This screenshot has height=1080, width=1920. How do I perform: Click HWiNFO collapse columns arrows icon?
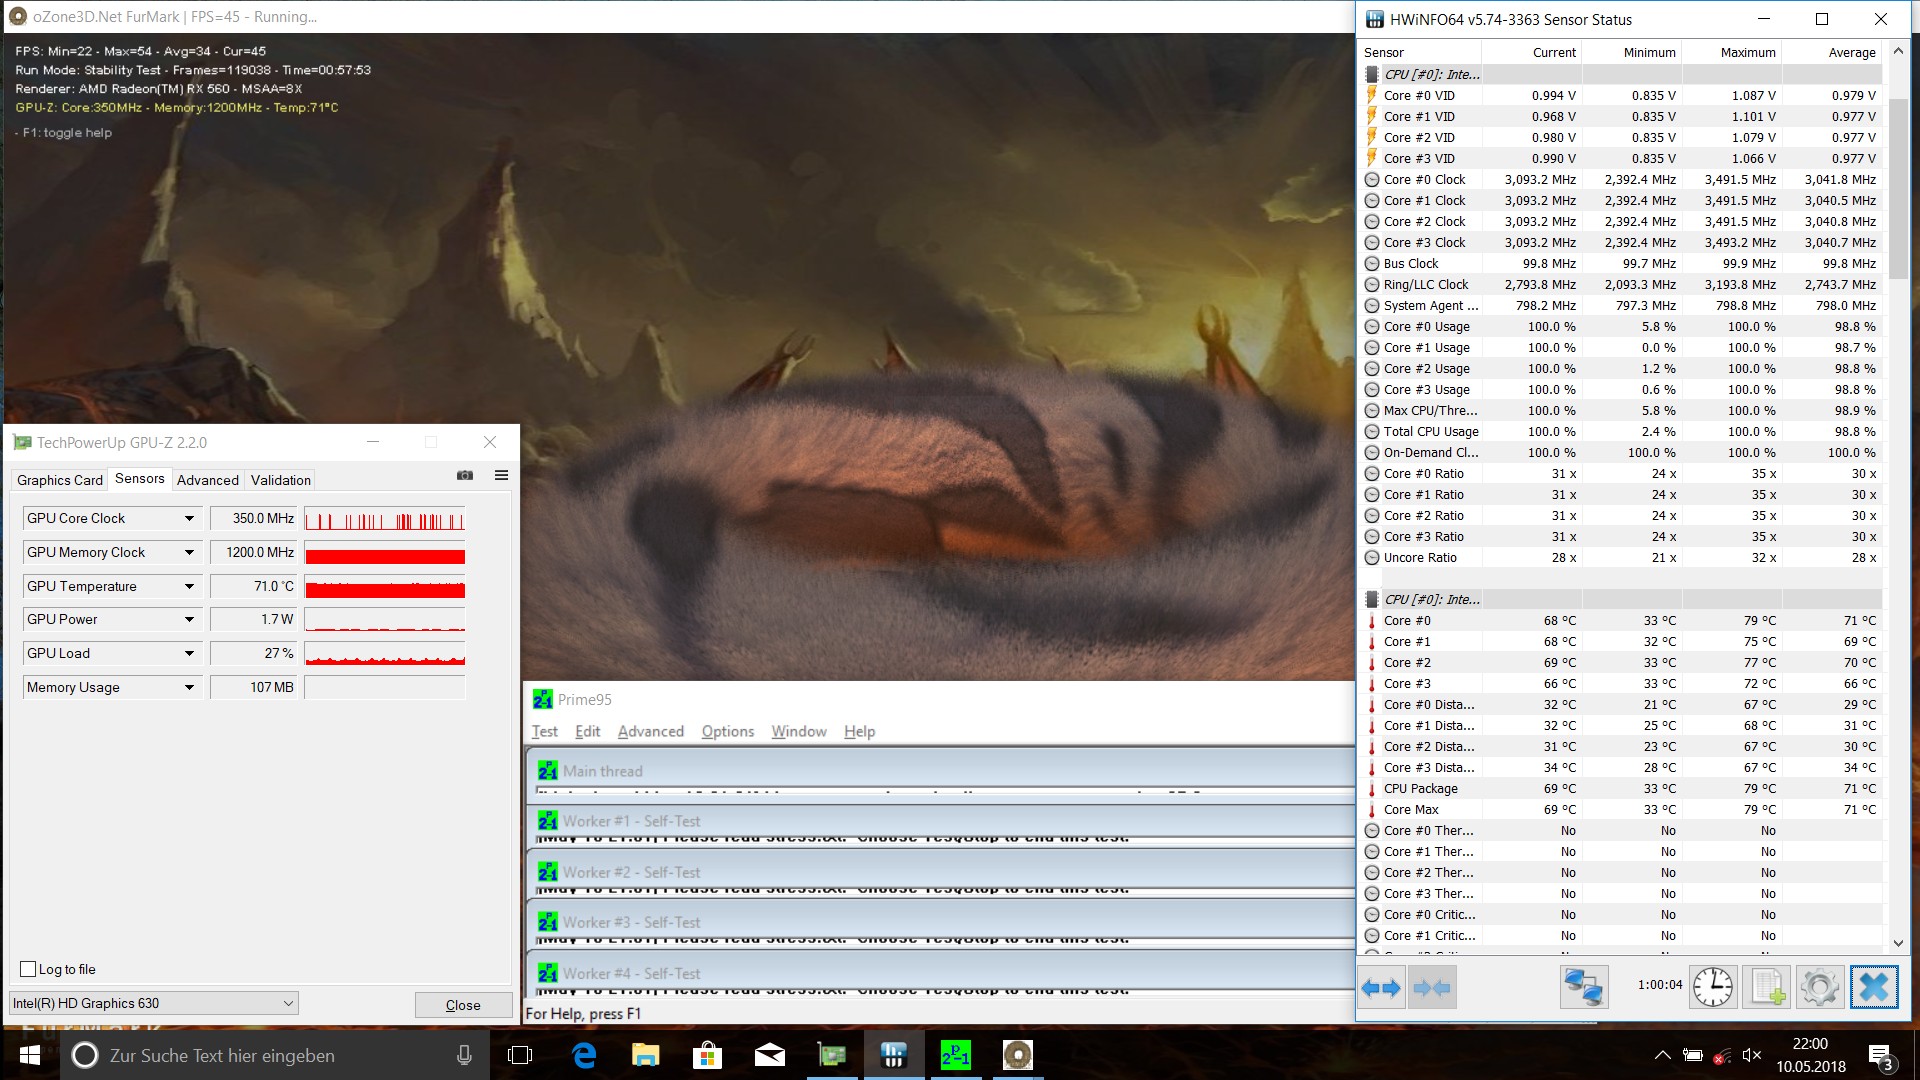click(1432, 988)
